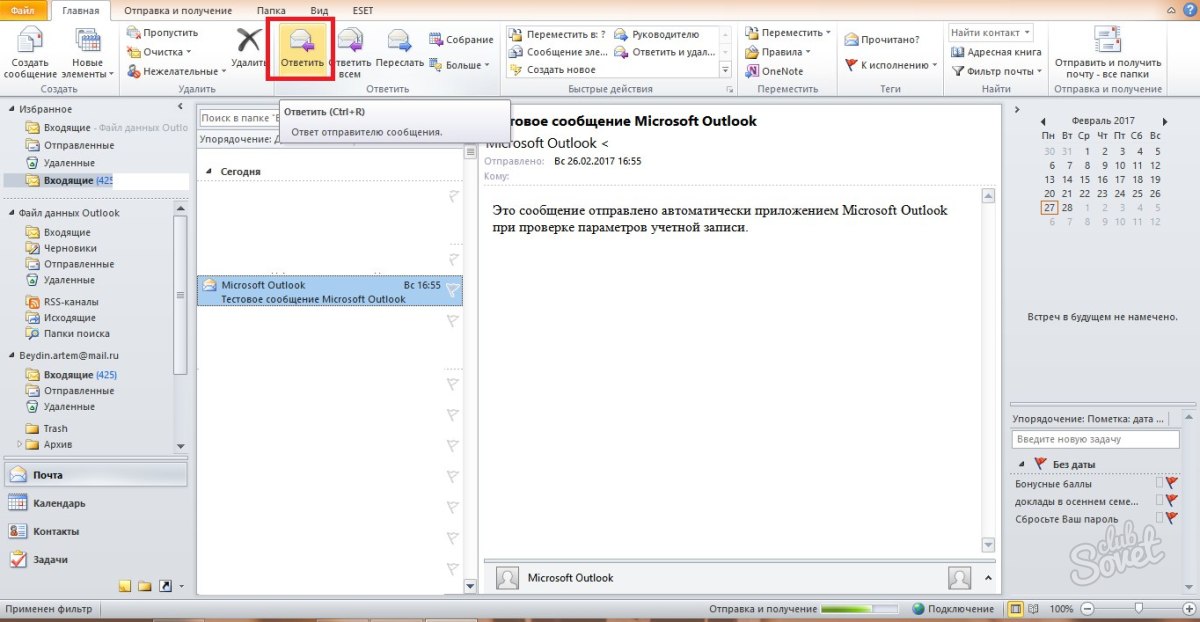Screen dimensions: 1200x622
Task: Open Контакты module in navigation pane
Action: point(94,531)
